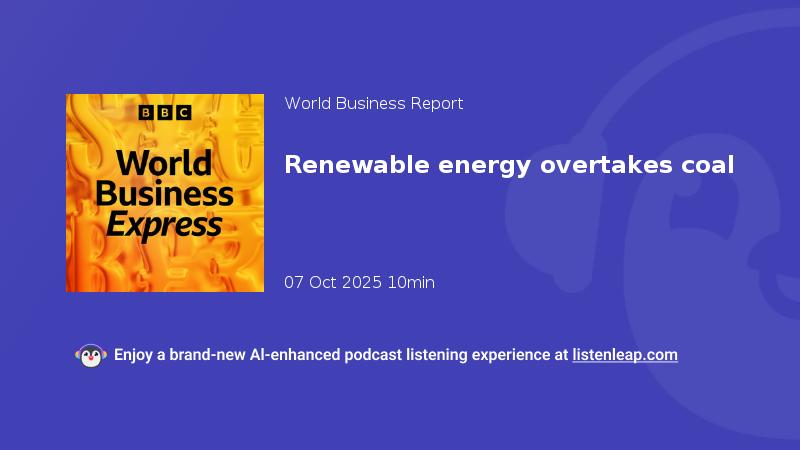Viewport: 800px width, 450px height.
Task: Click the 'Renewable energy overtakes coal' title
Action: (x=509, y=165)
